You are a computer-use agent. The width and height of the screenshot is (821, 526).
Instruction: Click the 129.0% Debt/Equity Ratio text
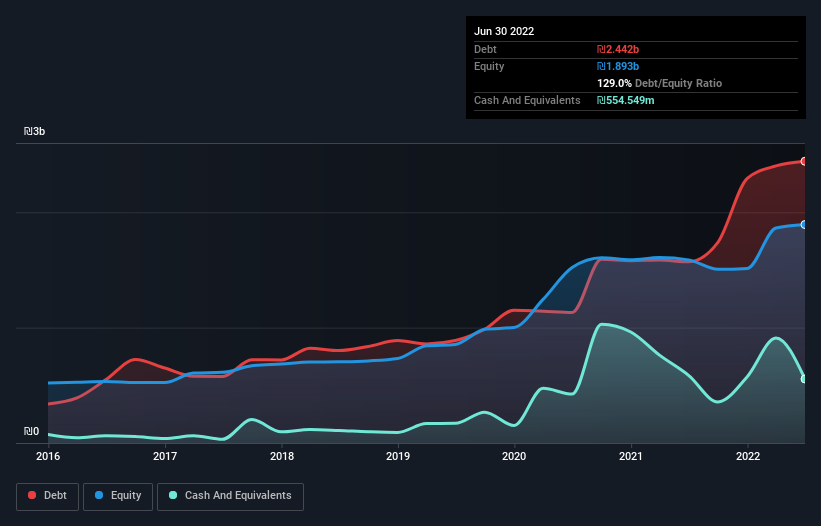click(x=659, y=83)
